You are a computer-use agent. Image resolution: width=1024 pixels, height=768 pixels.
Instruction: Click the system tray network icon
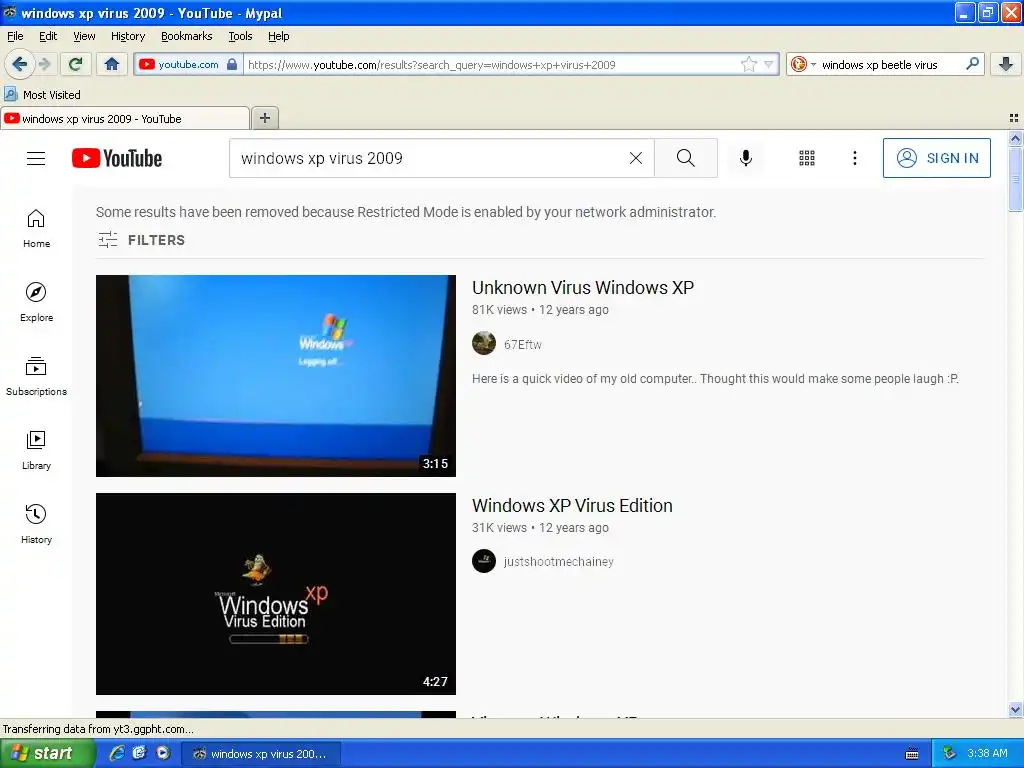(949, 754)
